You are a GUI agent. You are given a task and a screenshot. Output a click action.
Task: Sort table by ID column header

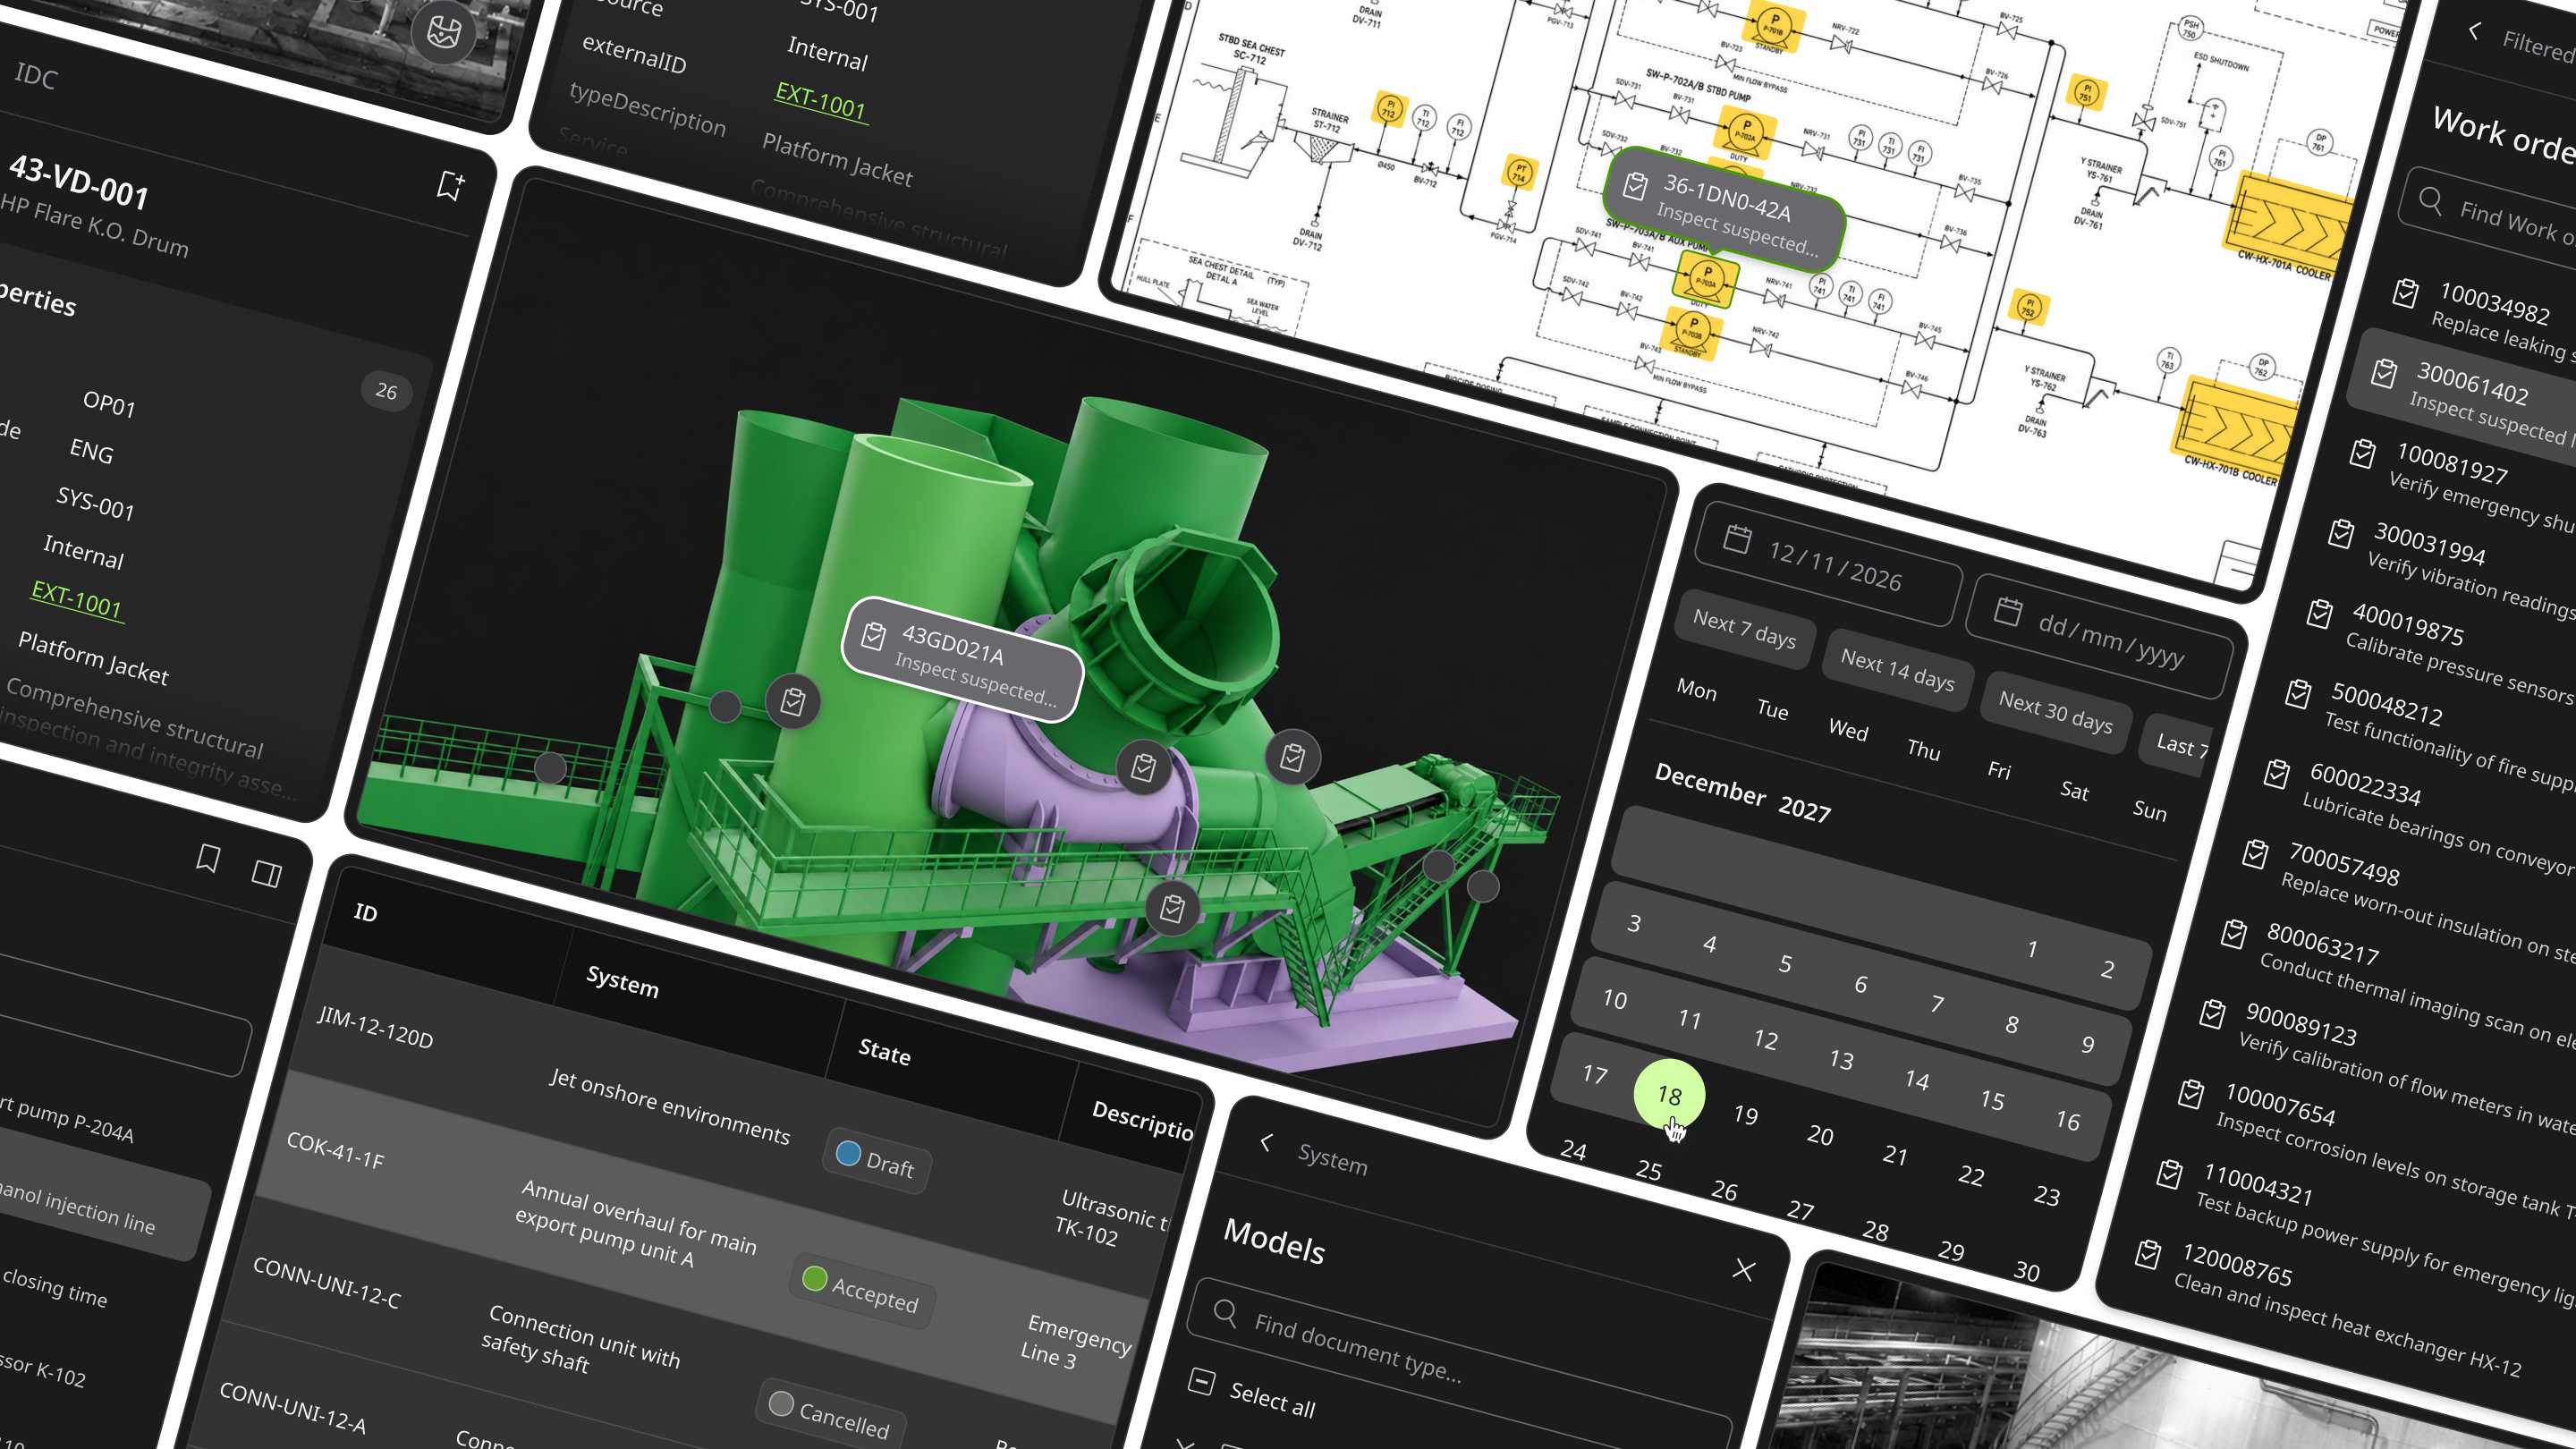pyautogui.click(x=366, y=912)
